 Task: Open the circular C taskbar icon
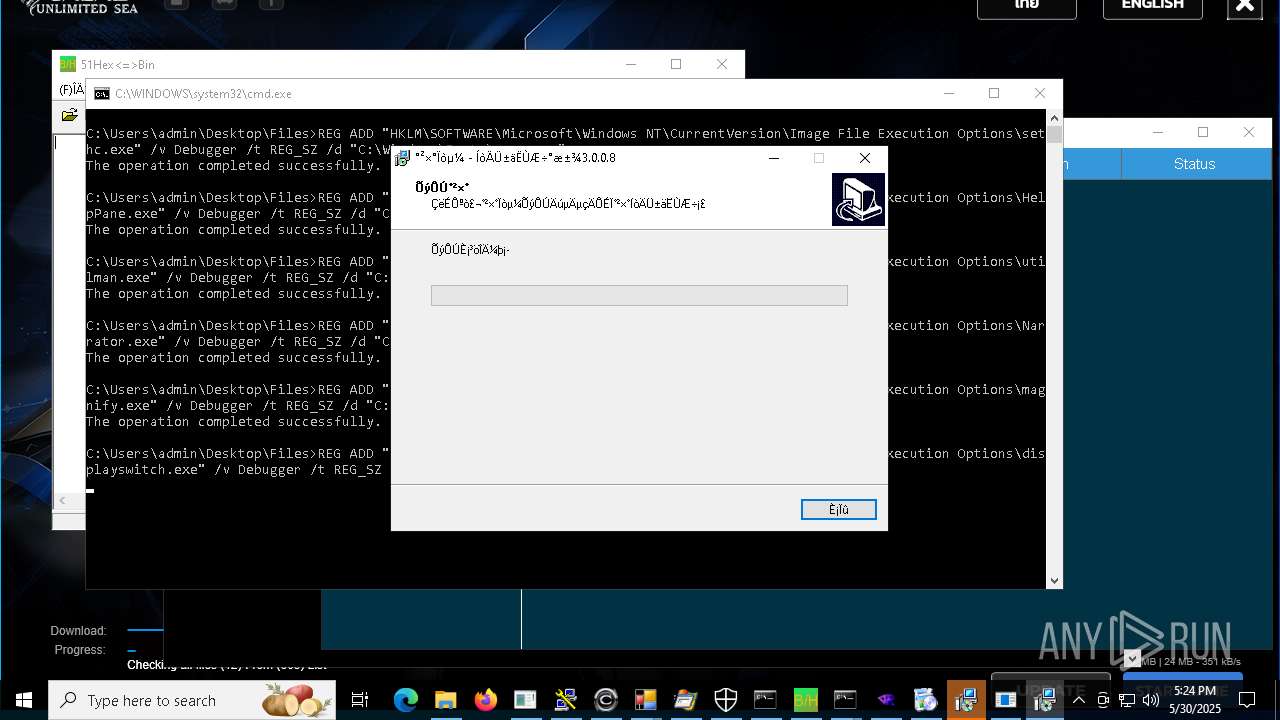(x=605, y=700)
